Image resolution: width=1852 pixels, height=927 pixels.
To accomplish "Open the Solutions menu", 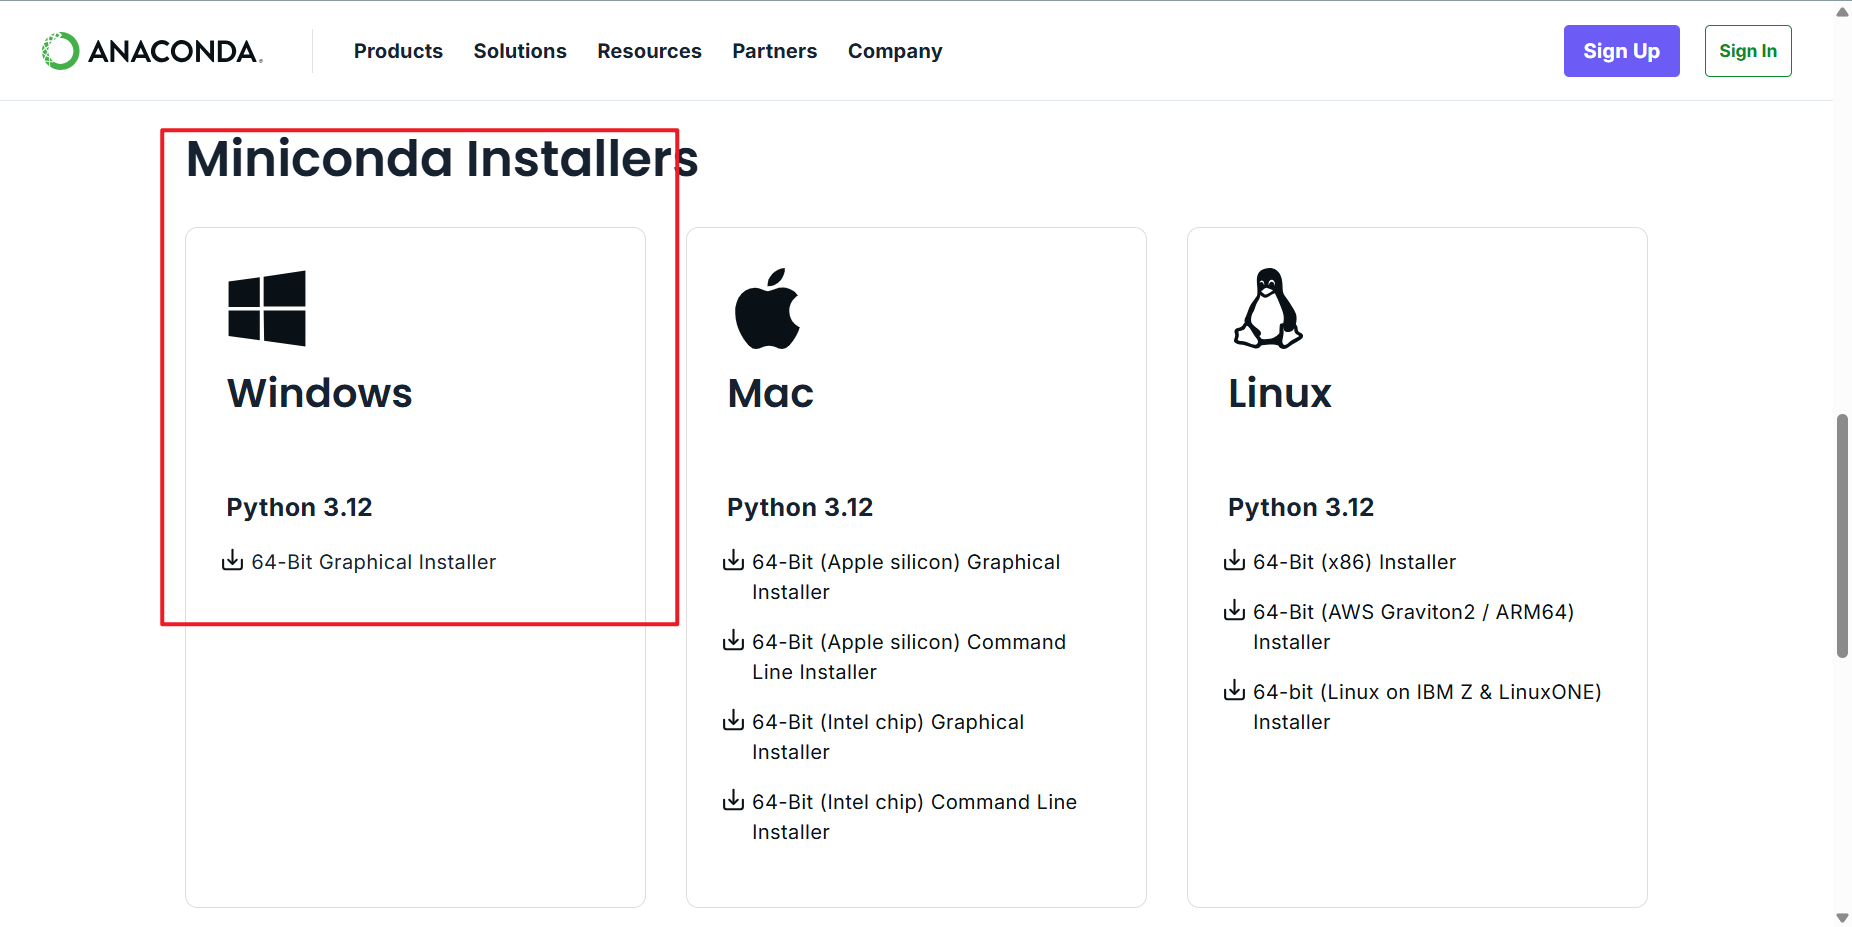I will 520,51.
